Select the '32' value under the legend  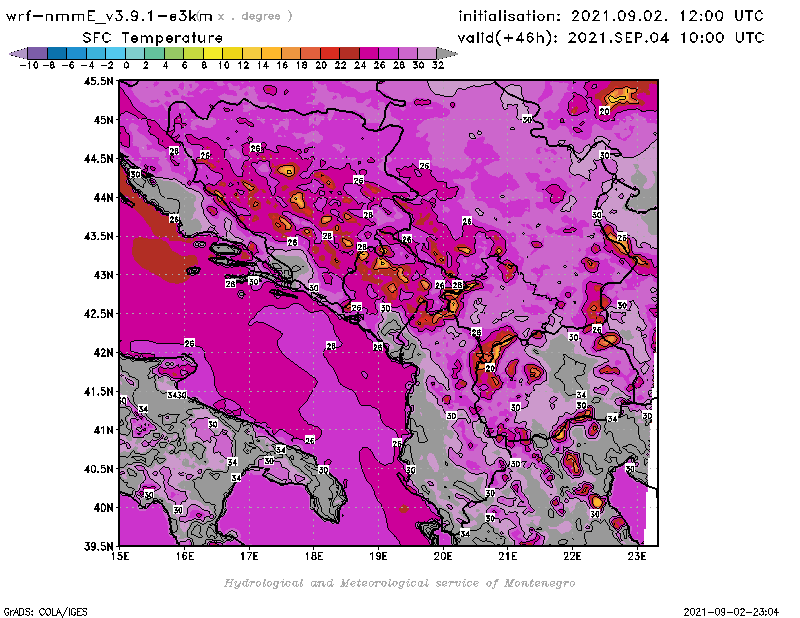tap(438, 65)
